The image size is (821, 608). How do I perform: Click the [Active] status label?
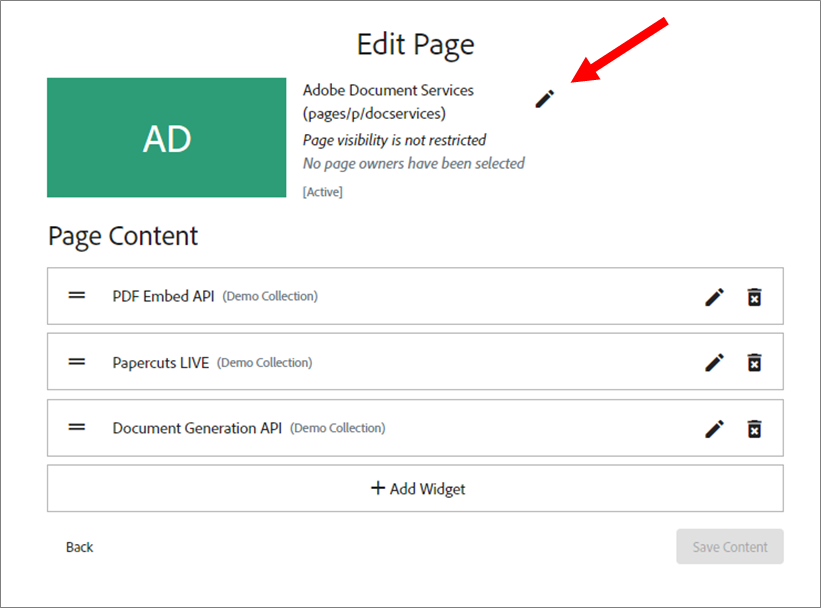323,192
